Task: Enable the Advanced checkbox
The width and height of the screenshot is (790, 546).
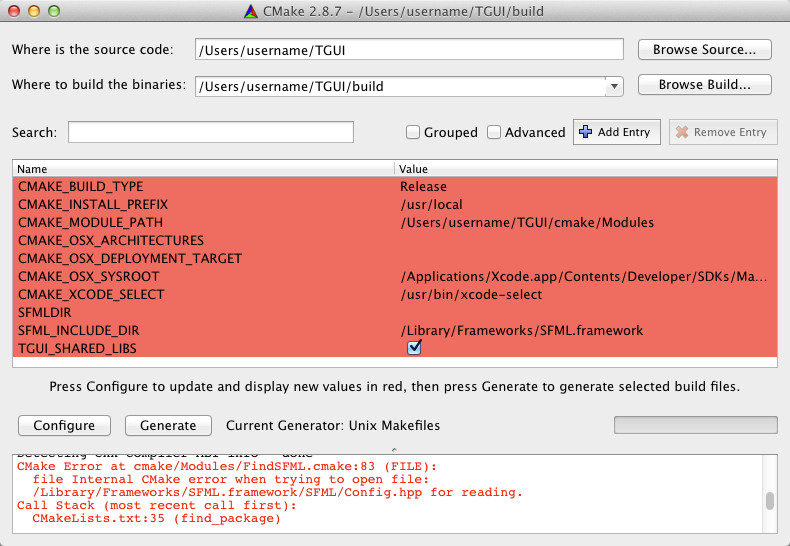Action: point(494,132)
